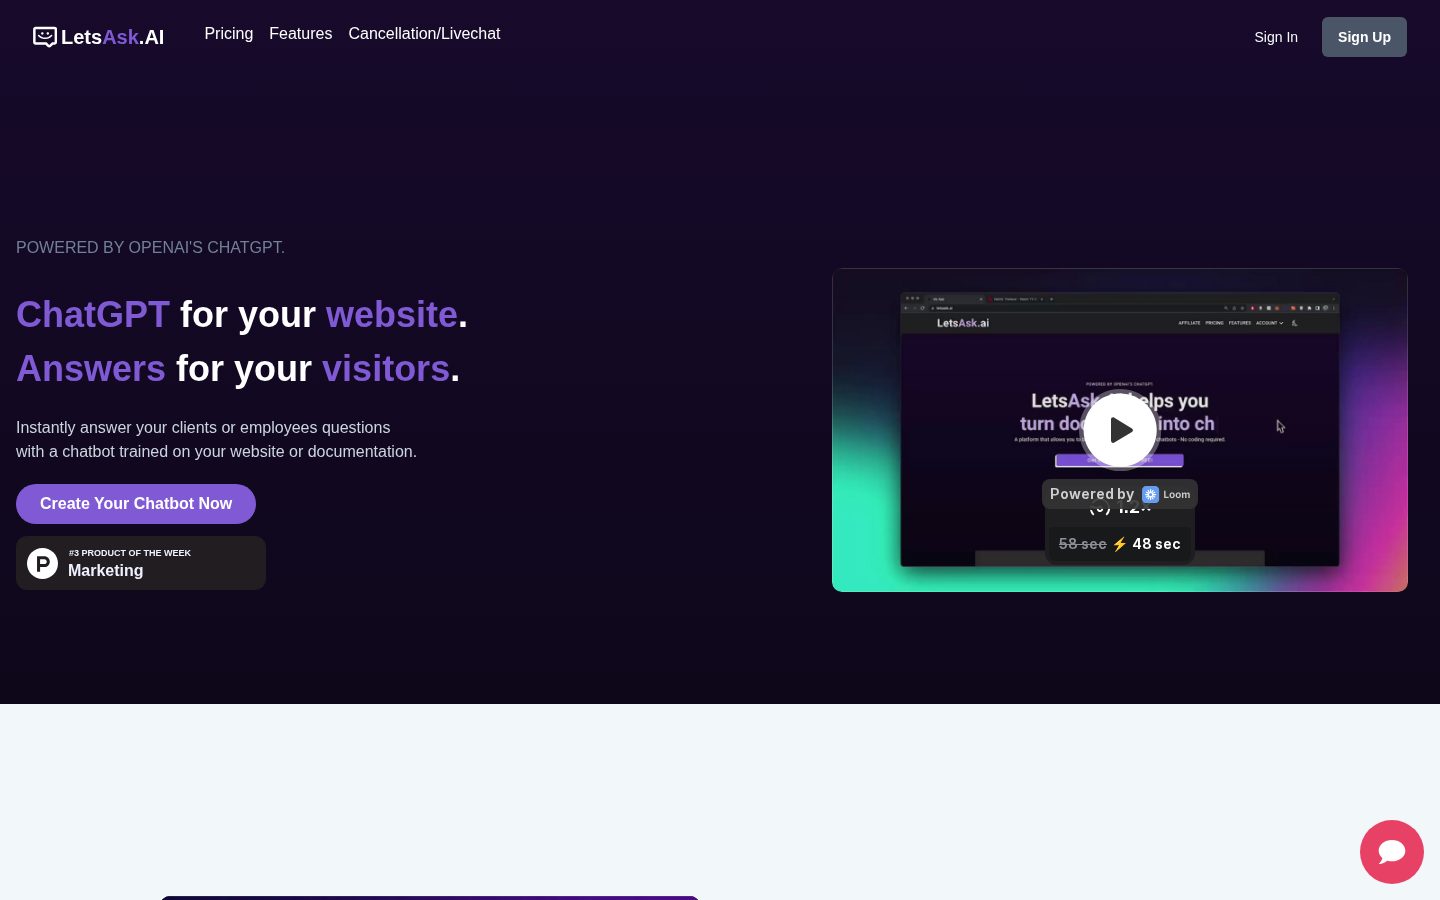Viewport: 1440px width, 900px height.
Task: Open the LetsAsk.AI home text logo
Action: tap(112, 37)
